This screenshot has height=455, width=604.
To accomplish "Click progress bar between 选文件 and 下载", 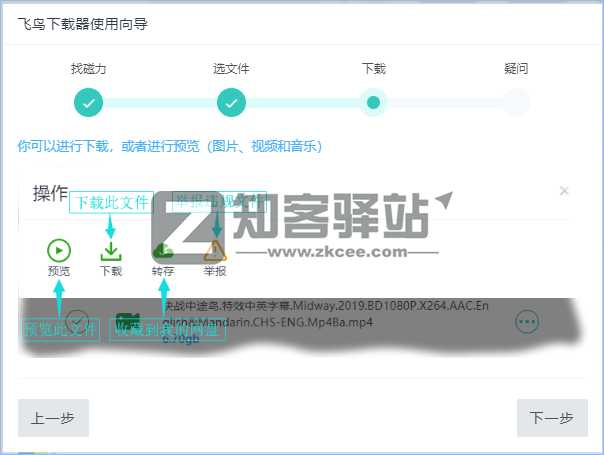I will coord(302,102).
